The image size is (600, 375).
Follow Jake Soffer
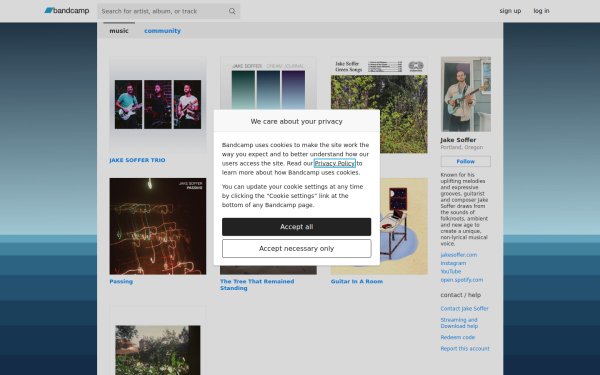pos(466,161)
